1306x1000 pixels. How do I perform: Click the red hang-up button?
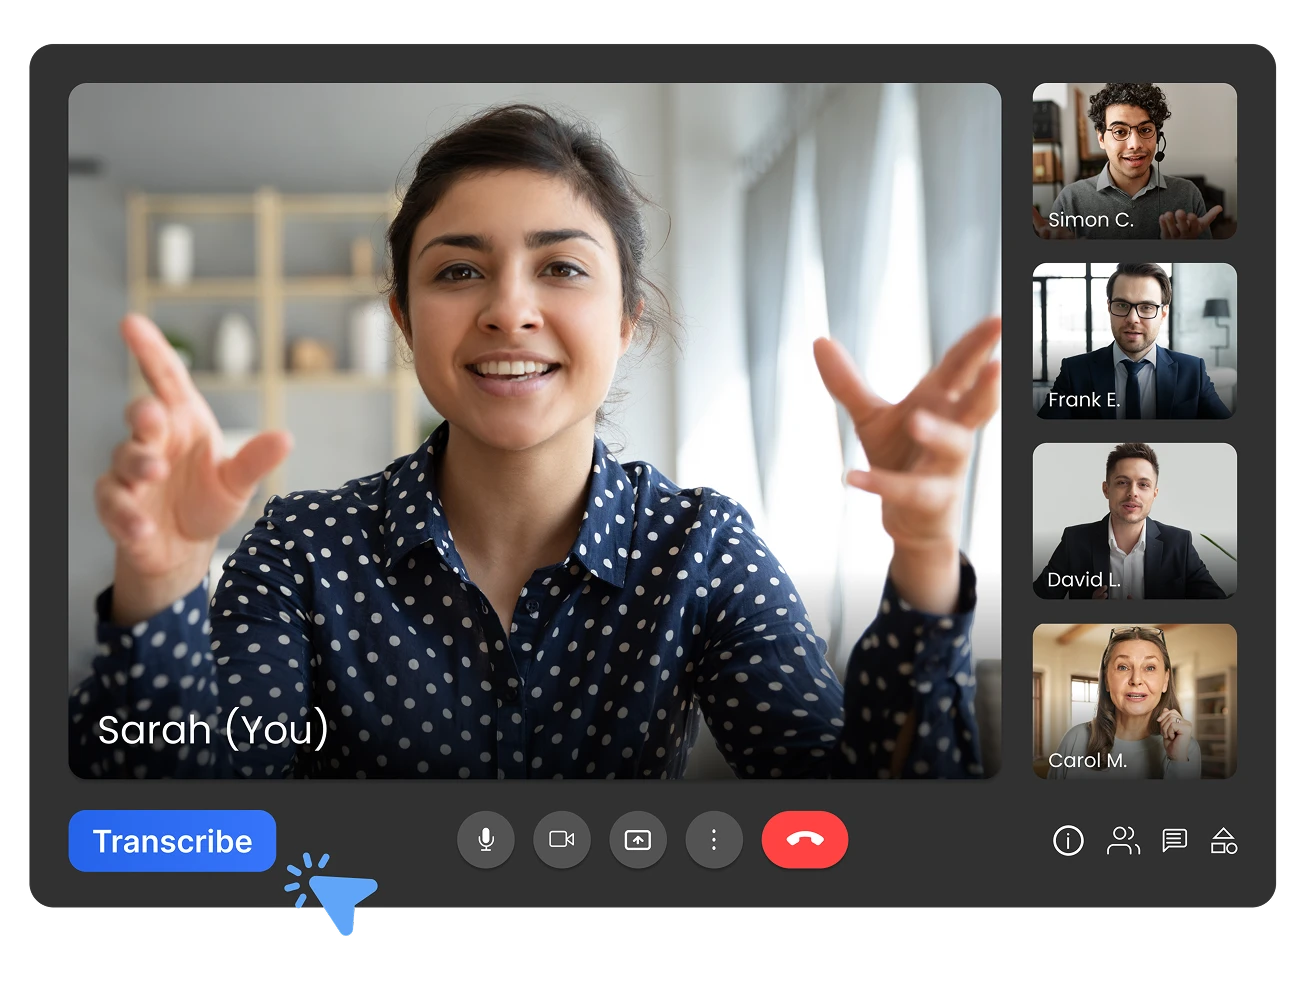coord(805,840)
